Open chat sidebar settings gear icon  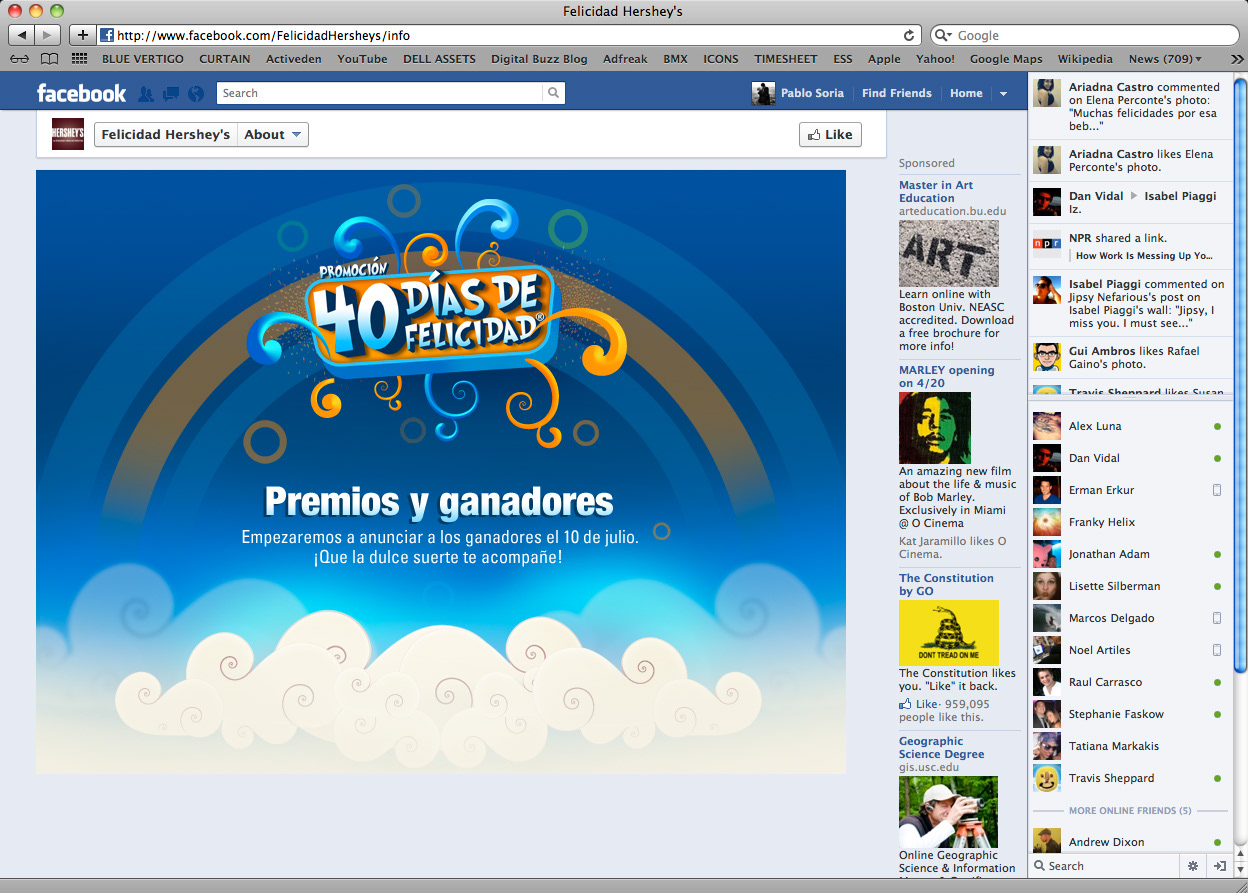pos(1193,866)
